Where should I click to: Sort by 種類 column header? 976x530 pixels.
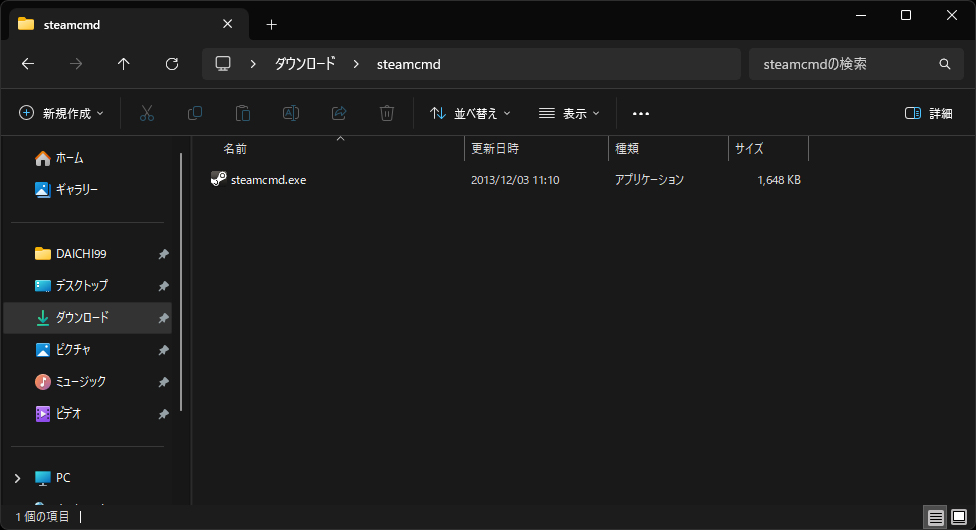click(627, 149)
